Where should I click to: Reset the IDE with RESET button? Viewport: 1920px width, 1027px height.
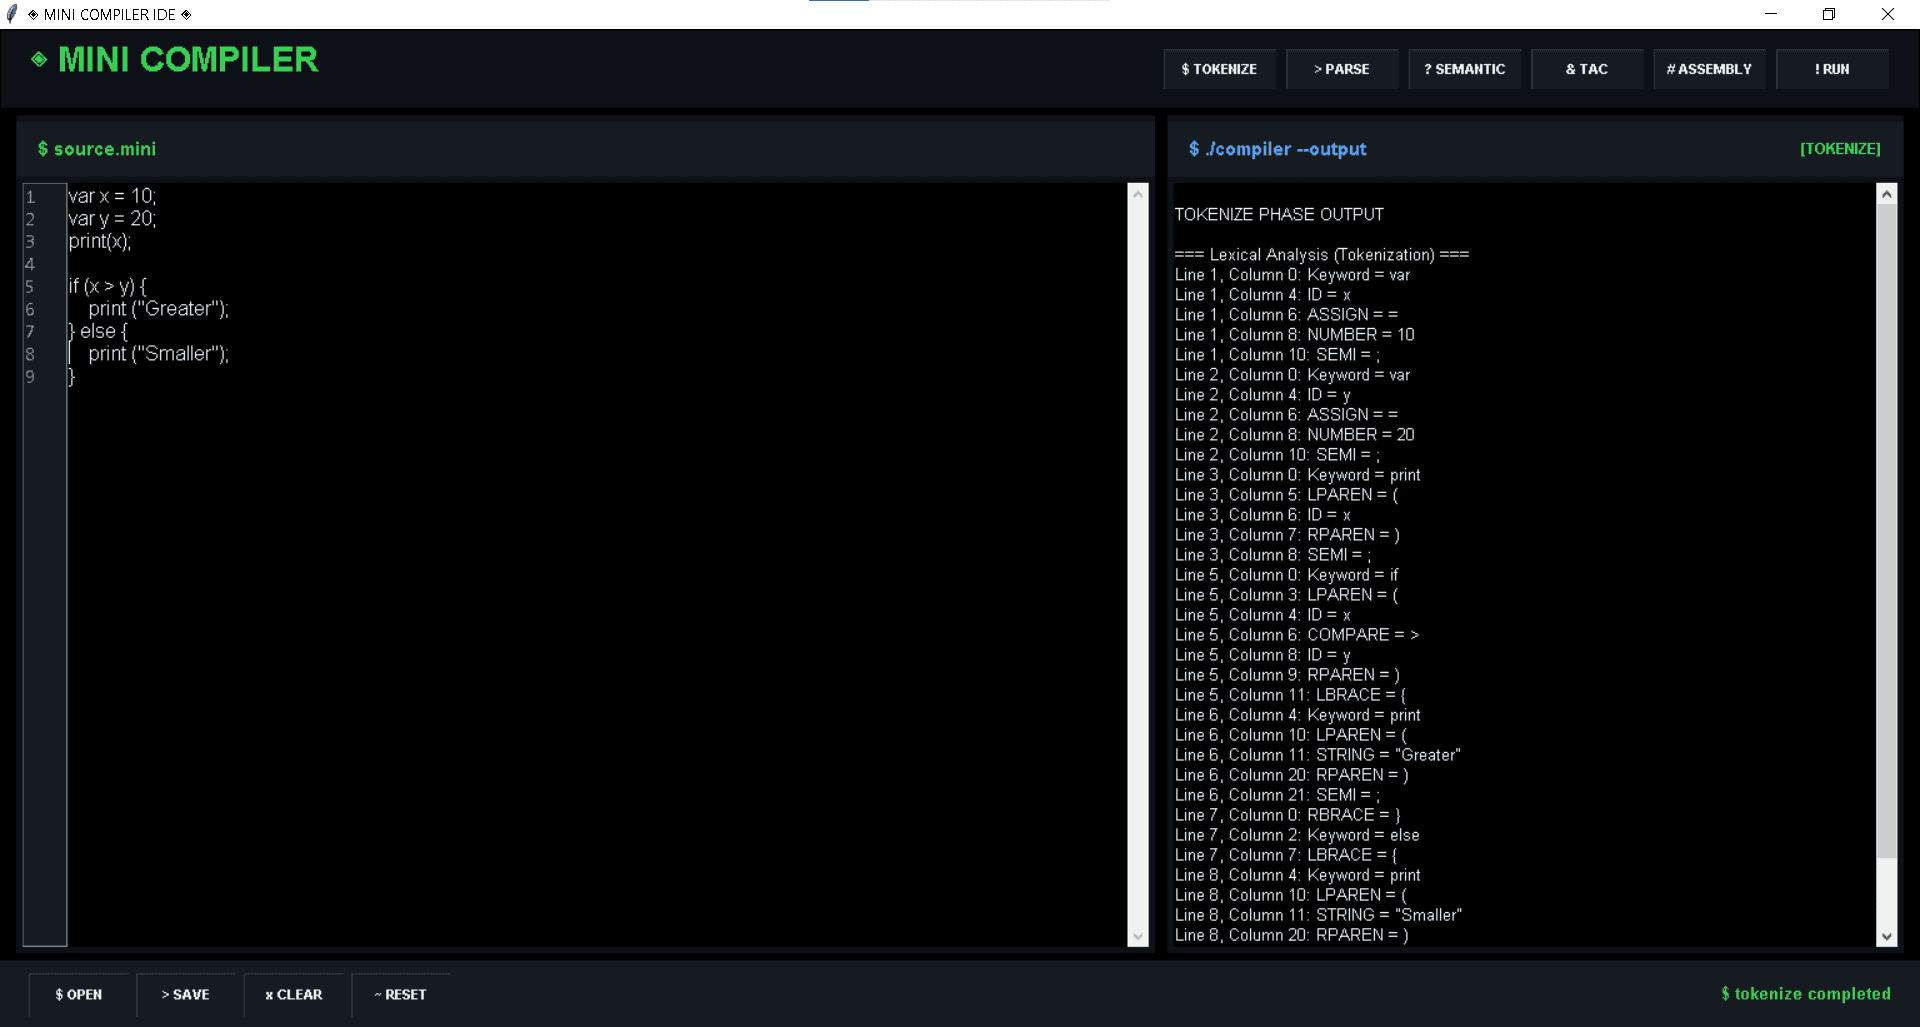tap(401, 994)
